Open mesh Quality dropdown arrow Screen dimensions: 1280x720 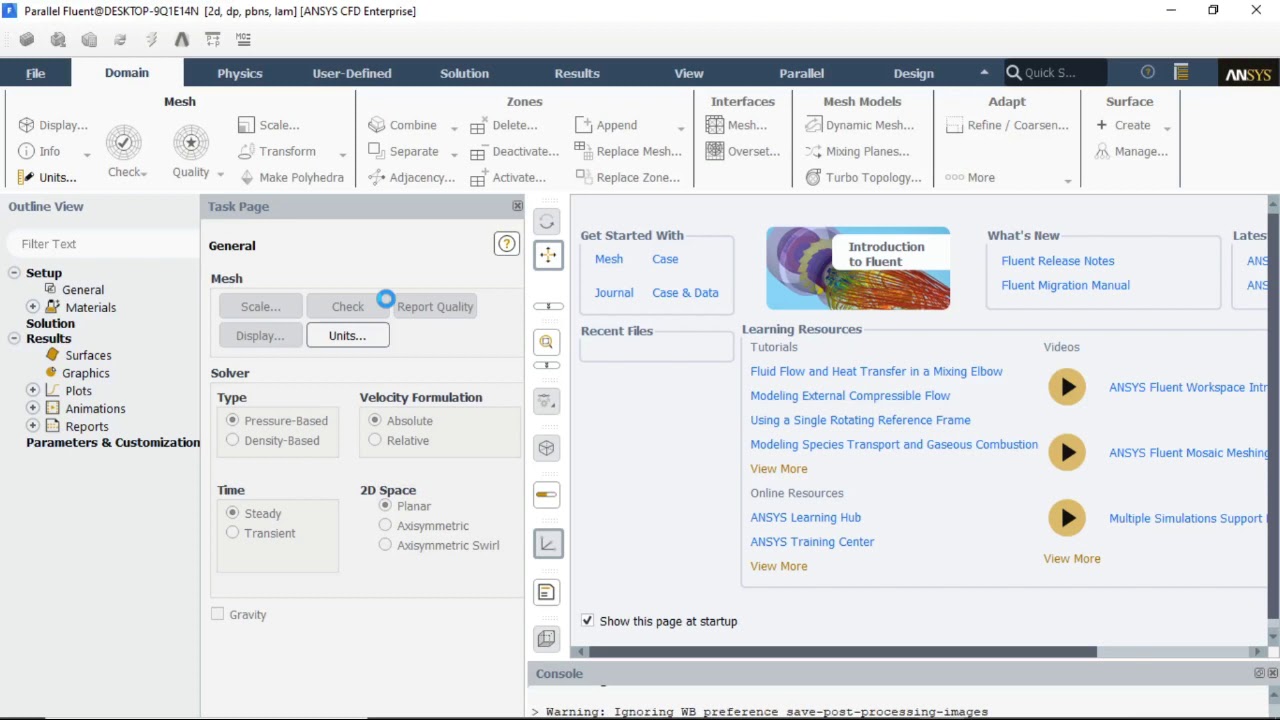[x=220, y=174]
